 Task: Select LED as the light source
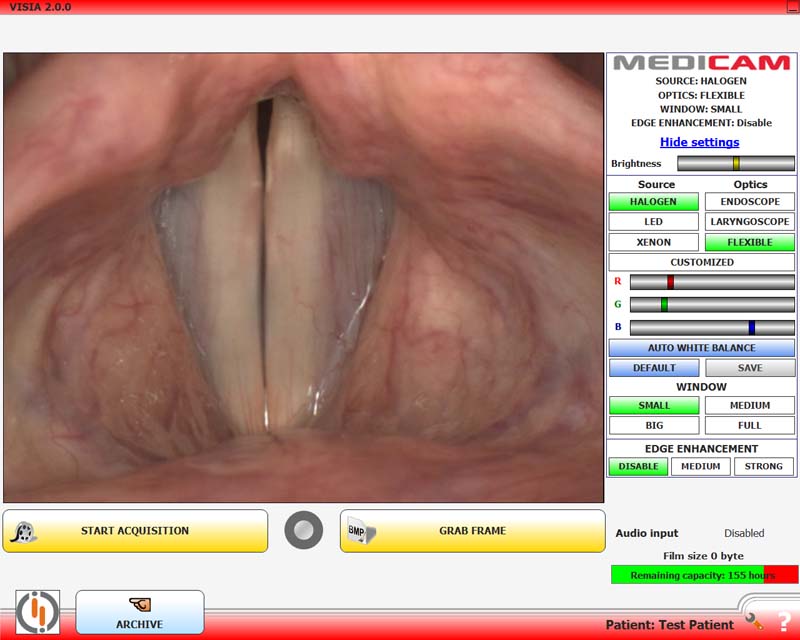[x=653, y=222]
